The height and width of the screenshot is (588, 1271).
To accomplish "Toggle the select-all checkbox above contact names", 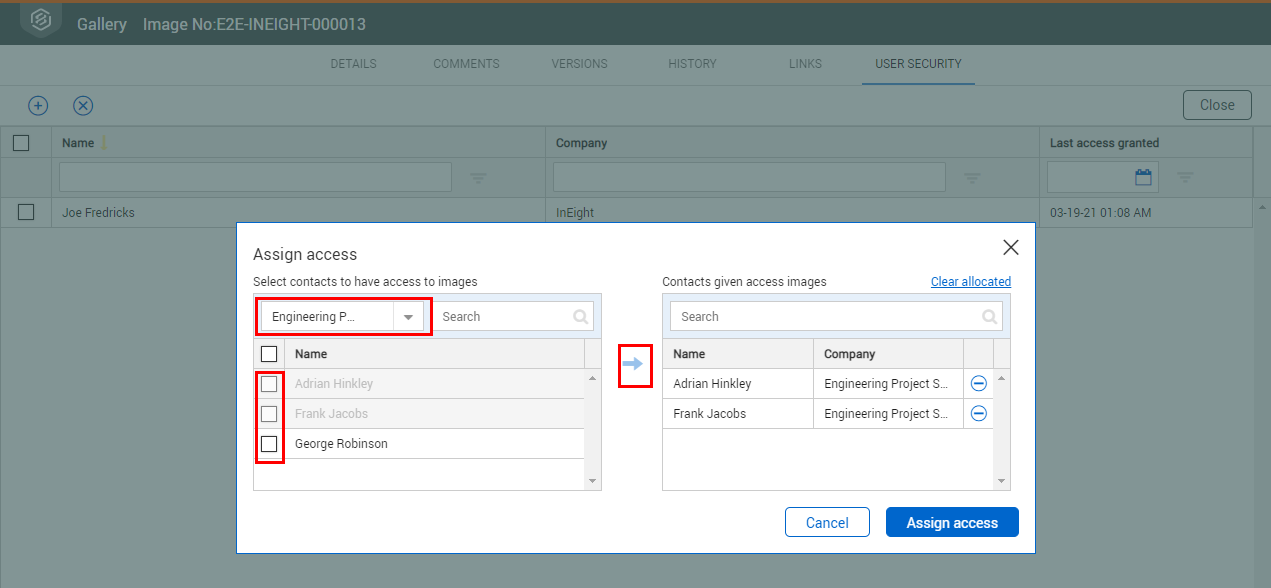I will [268, 353].
